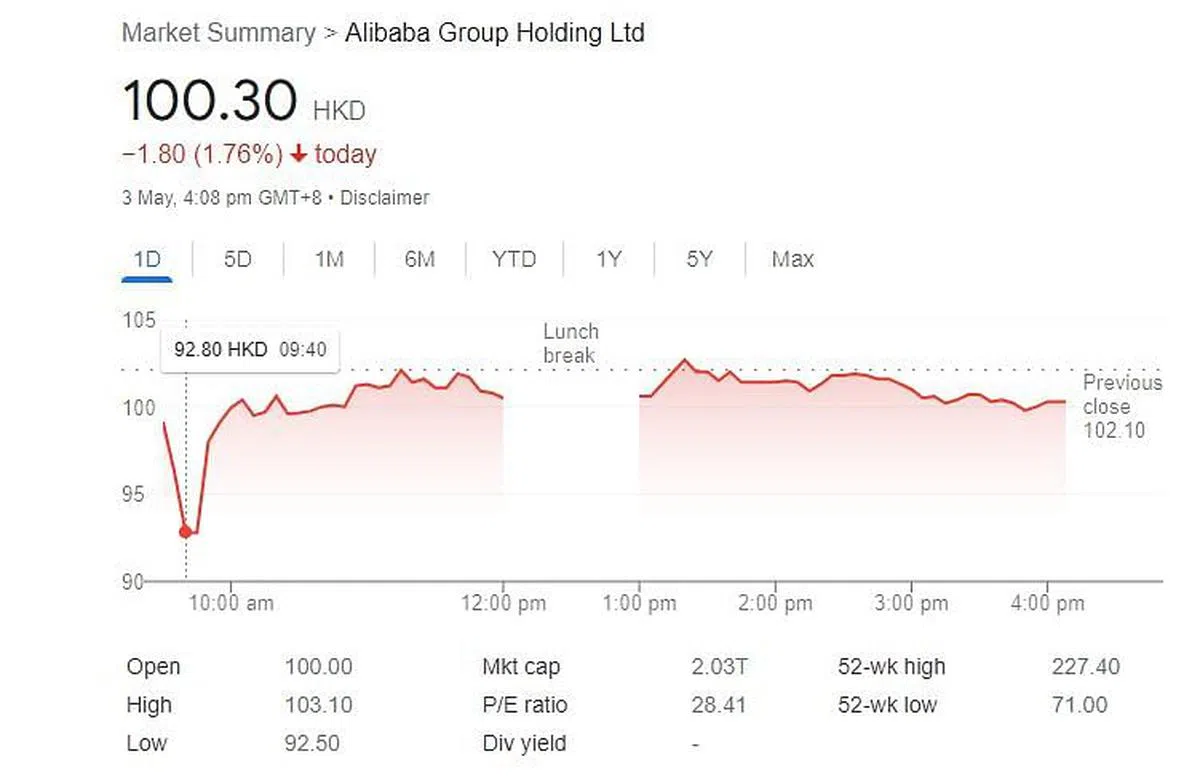Switch to the 1M chart tab
This screenshot has width=1200, height=778.
pos(329,260)
